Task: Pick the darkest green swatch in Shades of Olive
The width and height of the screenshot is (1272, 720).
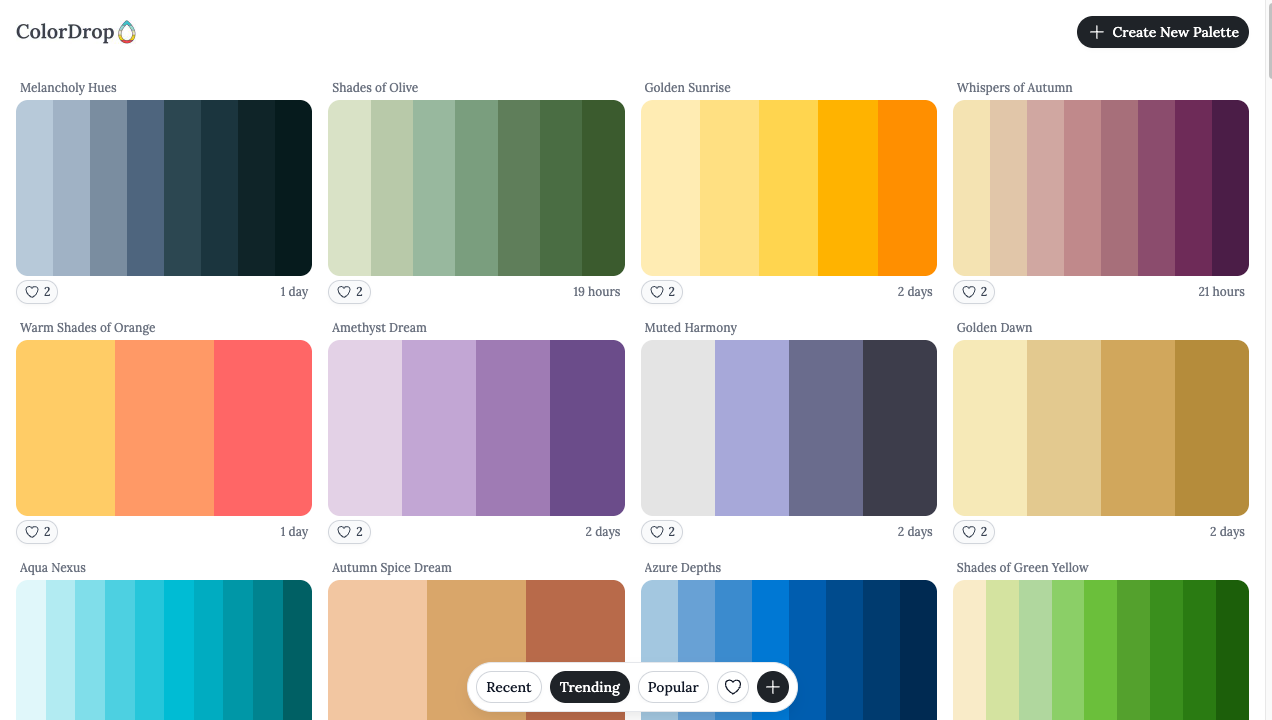Action: pos(603,188)
